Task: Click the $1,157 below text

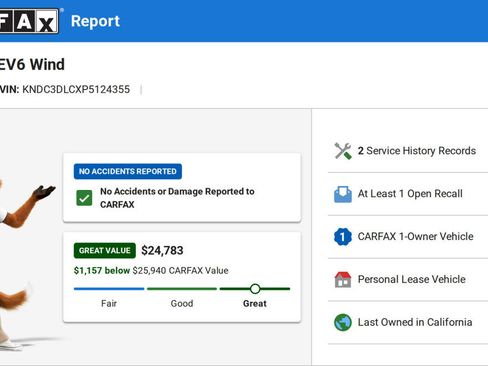Action: (102, 270)
